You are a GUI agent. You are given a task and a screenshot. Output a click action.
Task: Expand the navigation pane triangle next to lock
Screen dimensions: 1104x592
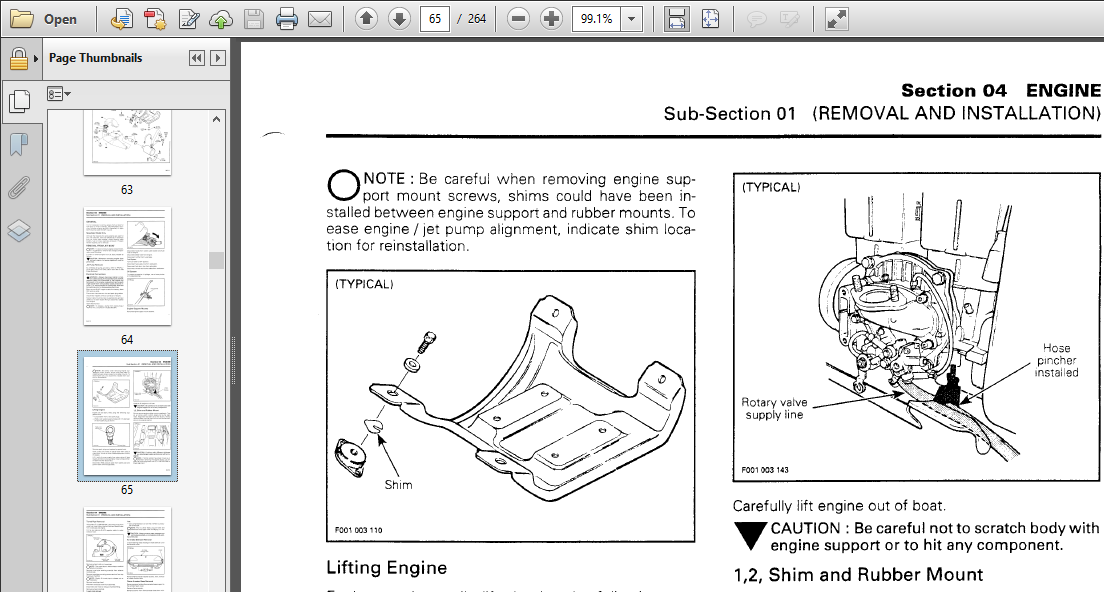click(35, 59)
